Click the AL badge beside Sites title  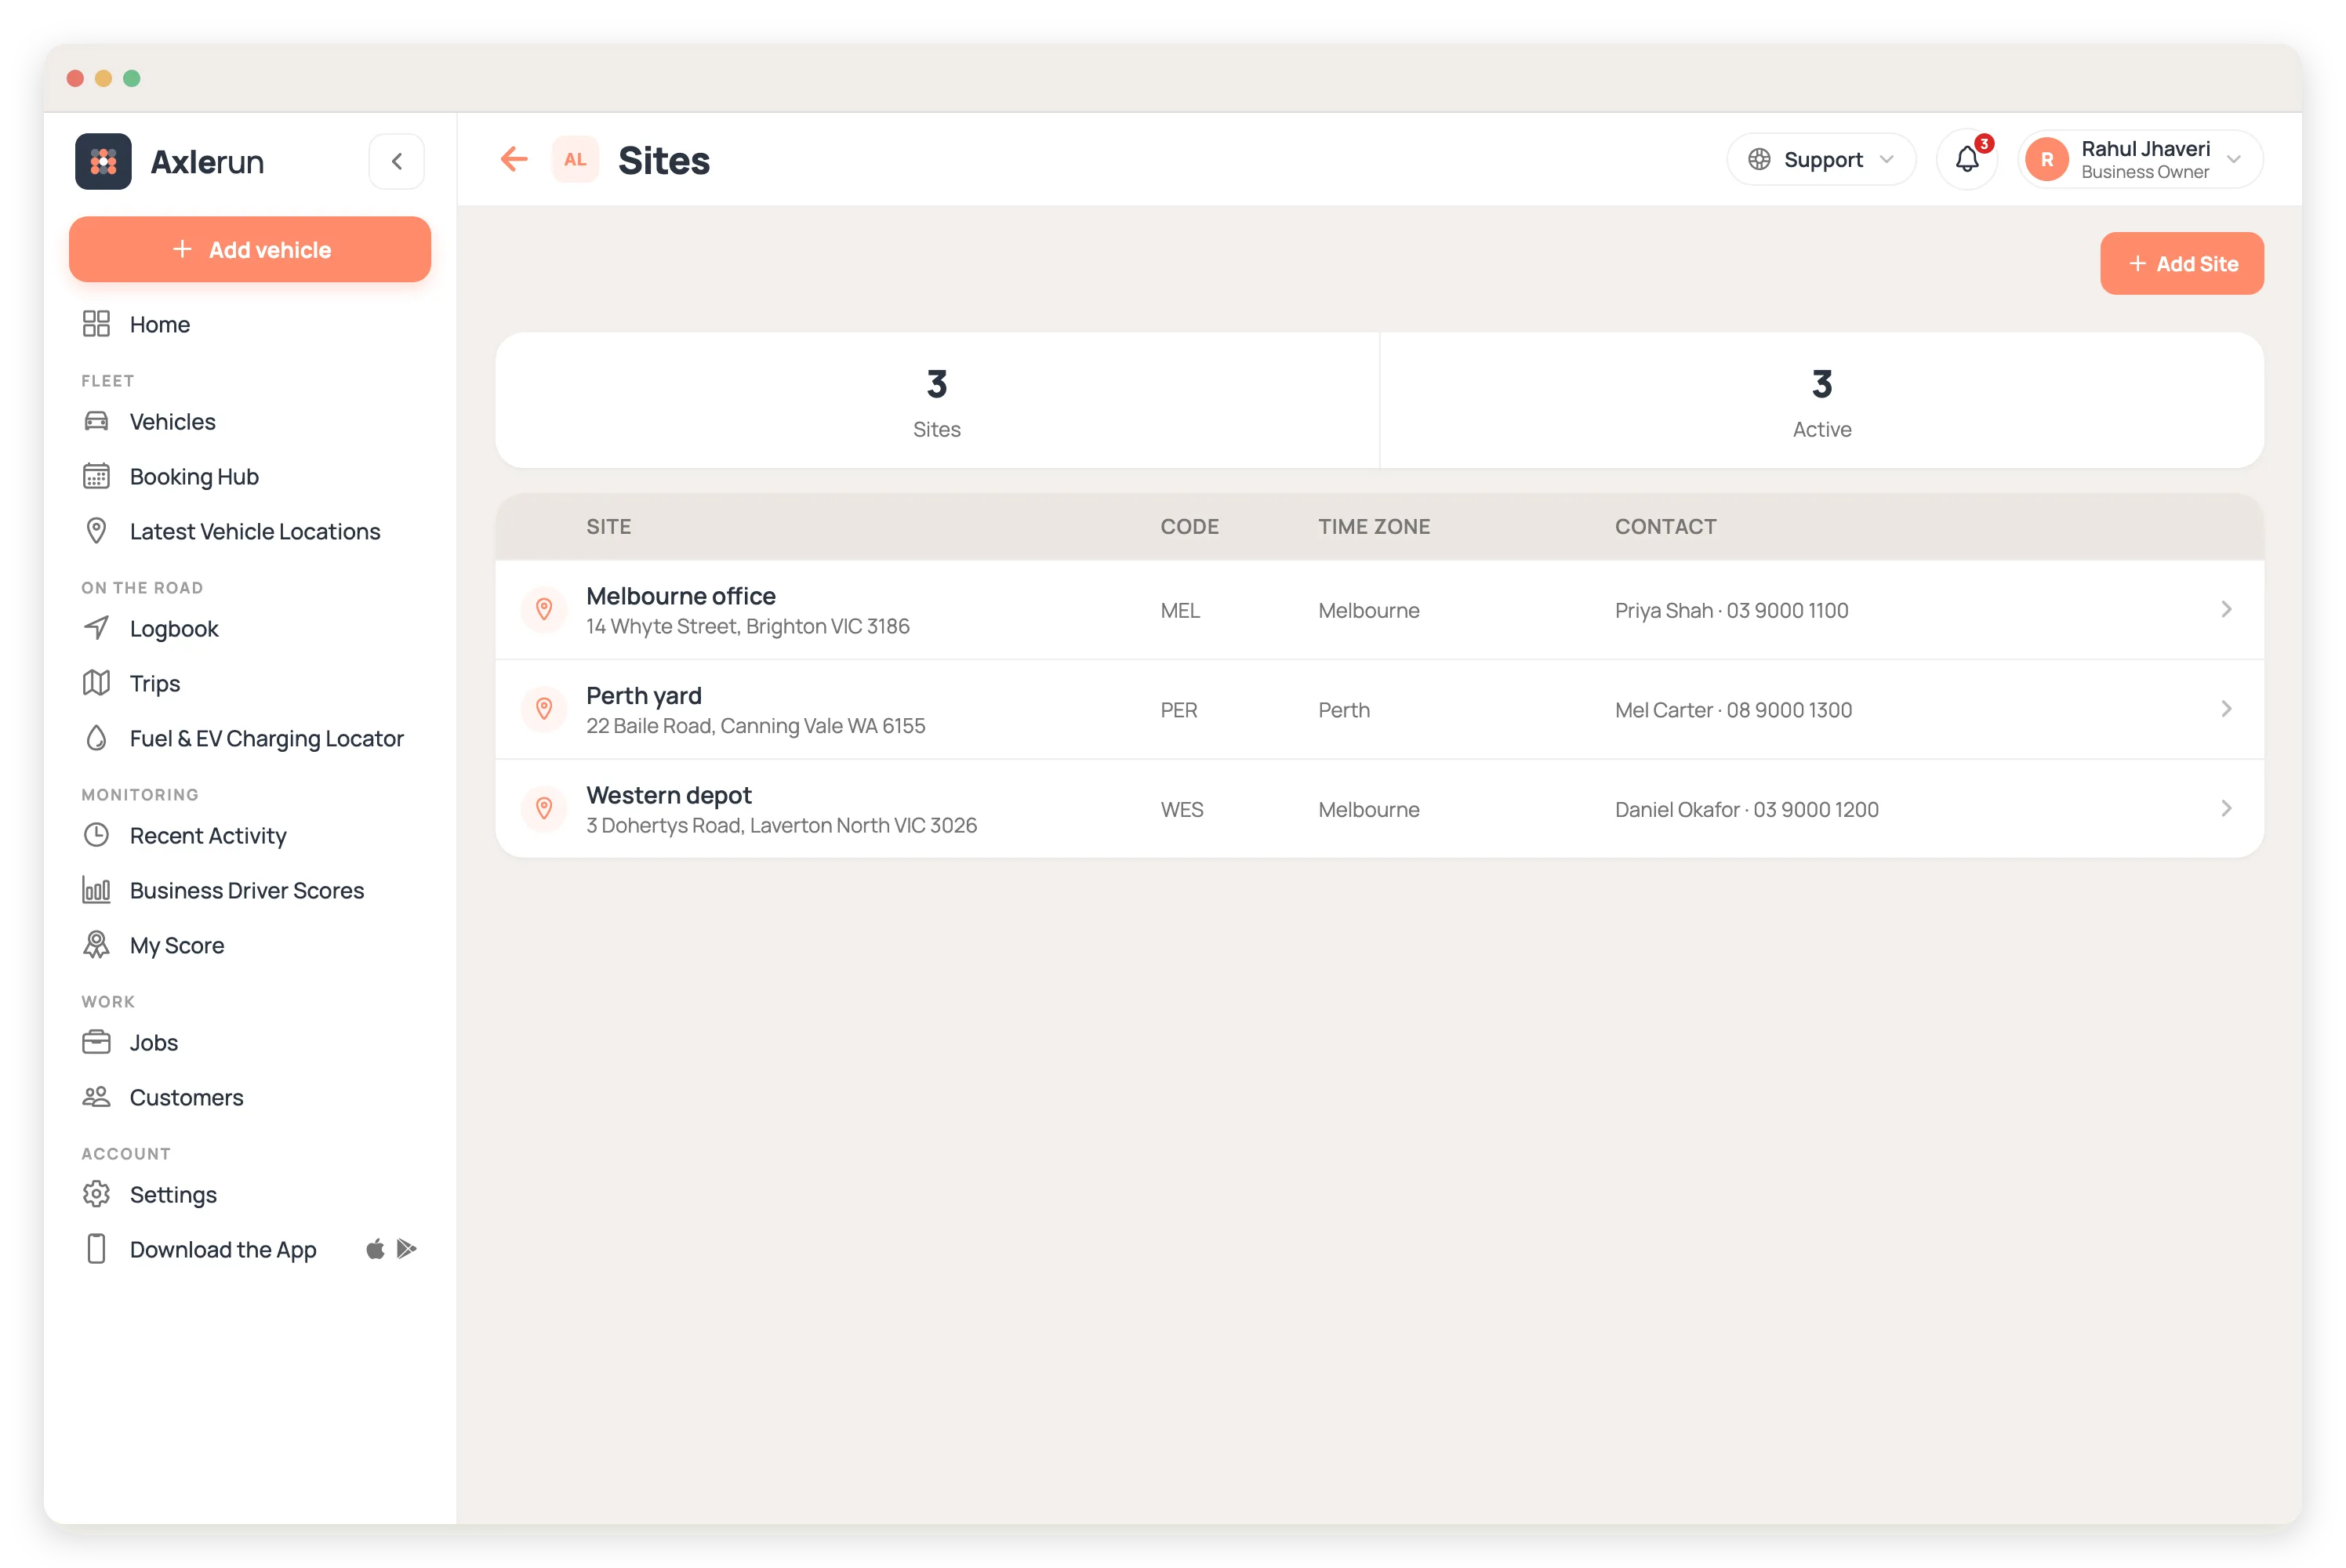(x=575, y=159)
